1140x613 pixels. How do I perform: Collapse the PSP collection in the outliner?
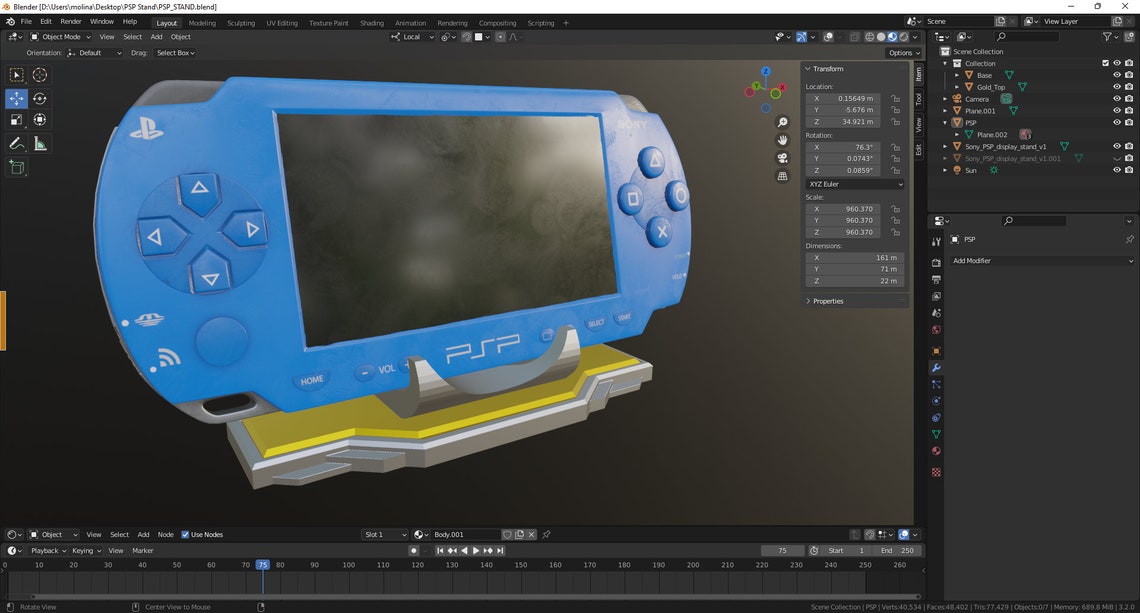pyautogui.click(x=944, y=122)
